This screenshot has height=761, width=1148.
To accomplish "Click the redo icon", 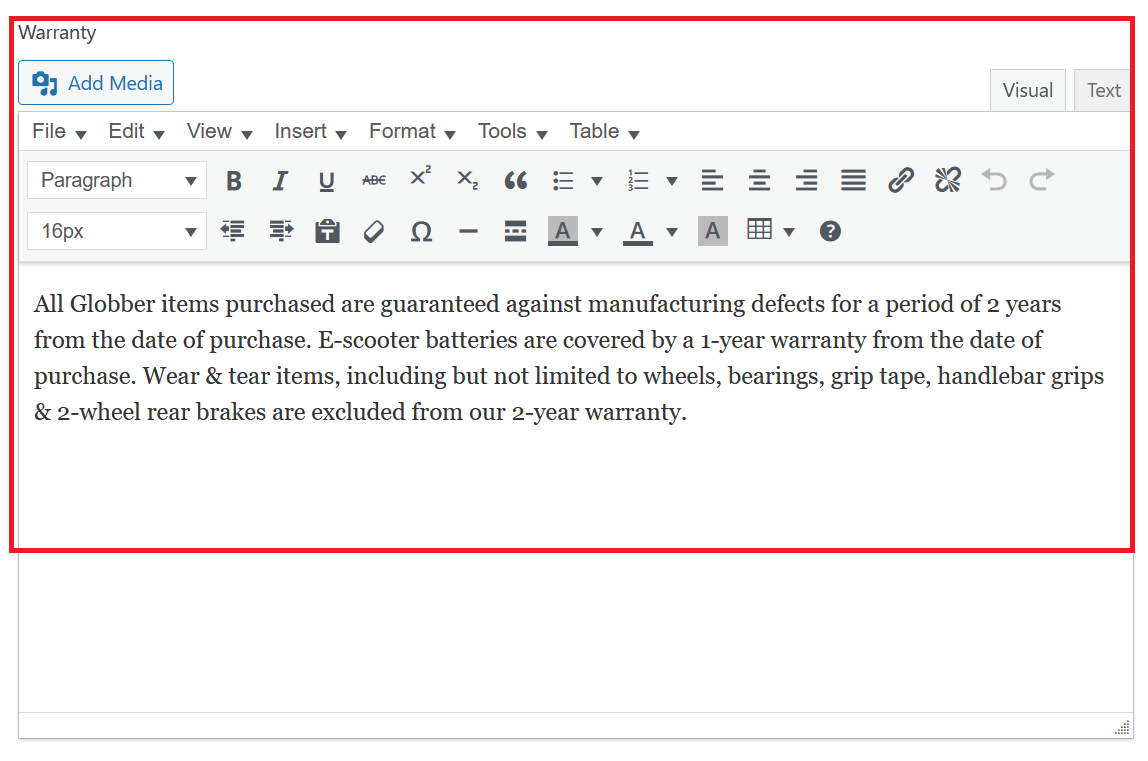I will click(x=1041, y=180).
